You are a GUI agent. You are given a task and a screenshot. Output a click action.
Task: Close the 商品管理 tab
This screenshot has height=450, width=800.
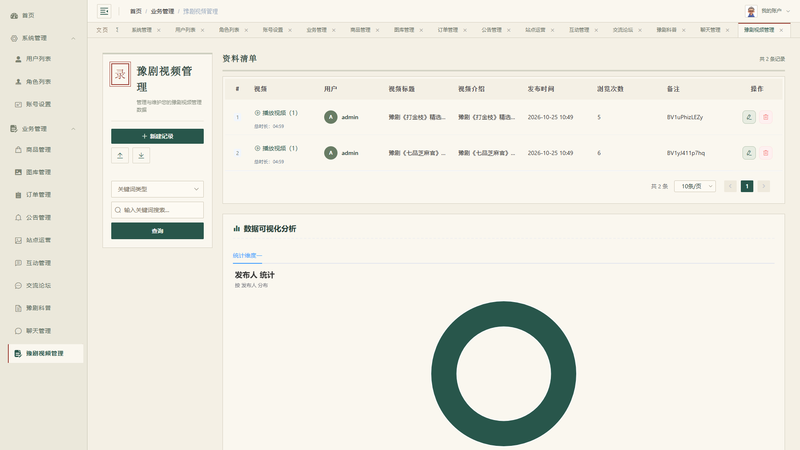click(x=378, y=30)
